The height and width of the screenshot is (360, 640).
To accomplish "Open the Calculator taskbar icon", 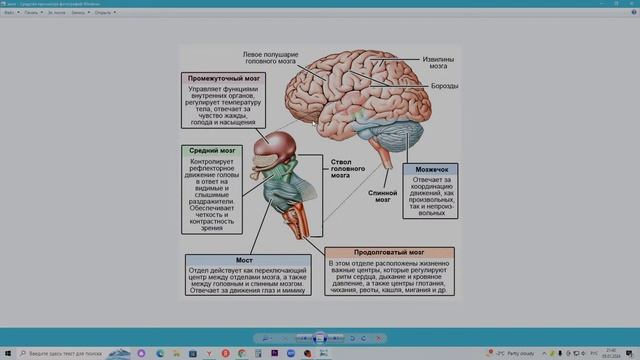I will coord(258,353).
